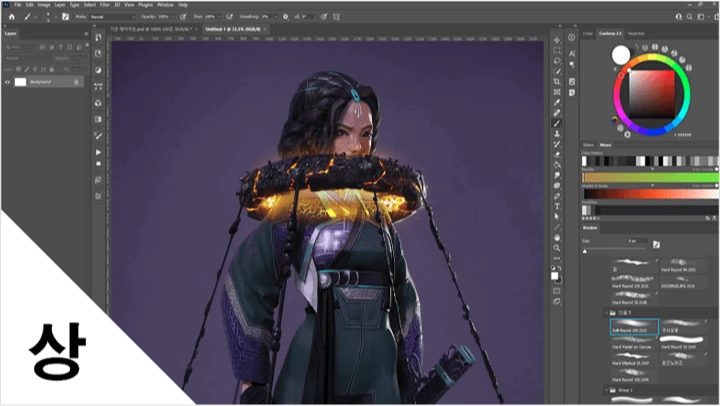Click the brush Size slider handle

point(585,251)
